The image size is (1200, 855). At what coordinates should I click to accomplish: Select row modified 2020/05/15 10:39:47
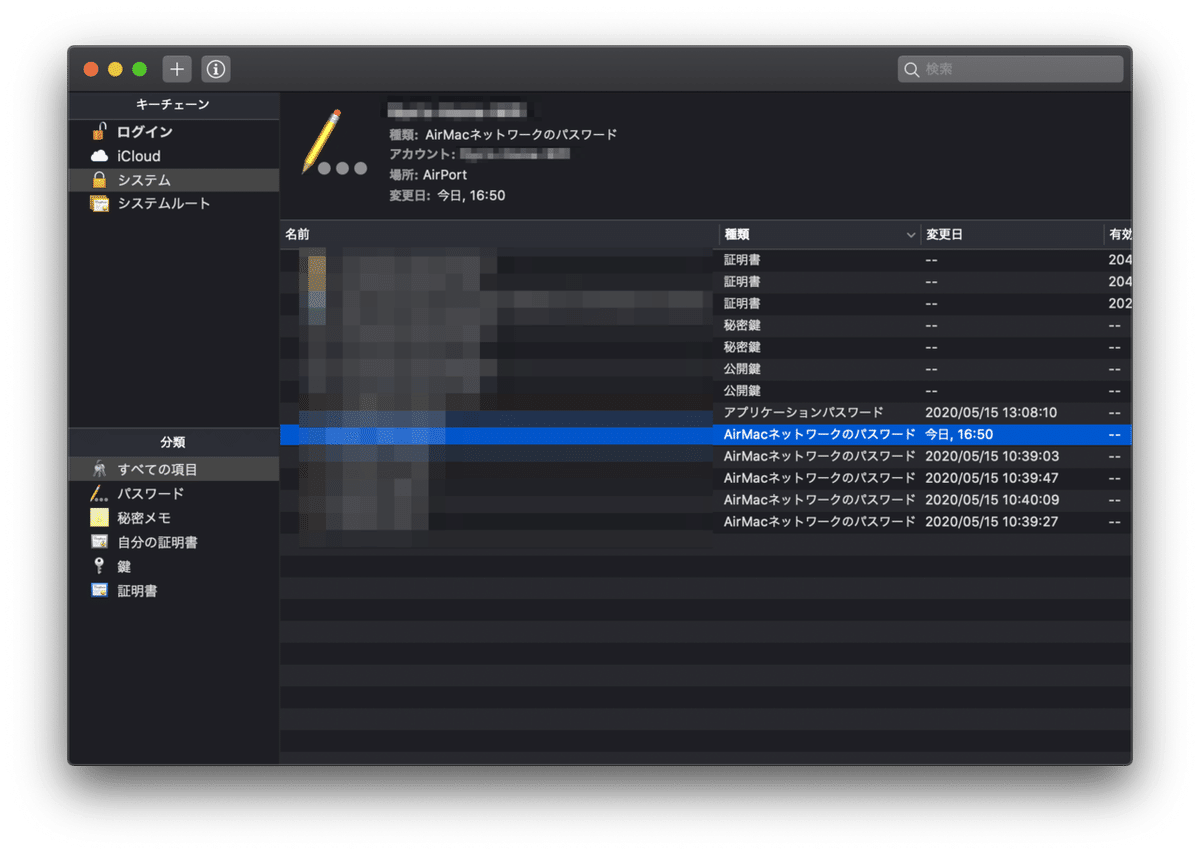(x=706, y=478)
